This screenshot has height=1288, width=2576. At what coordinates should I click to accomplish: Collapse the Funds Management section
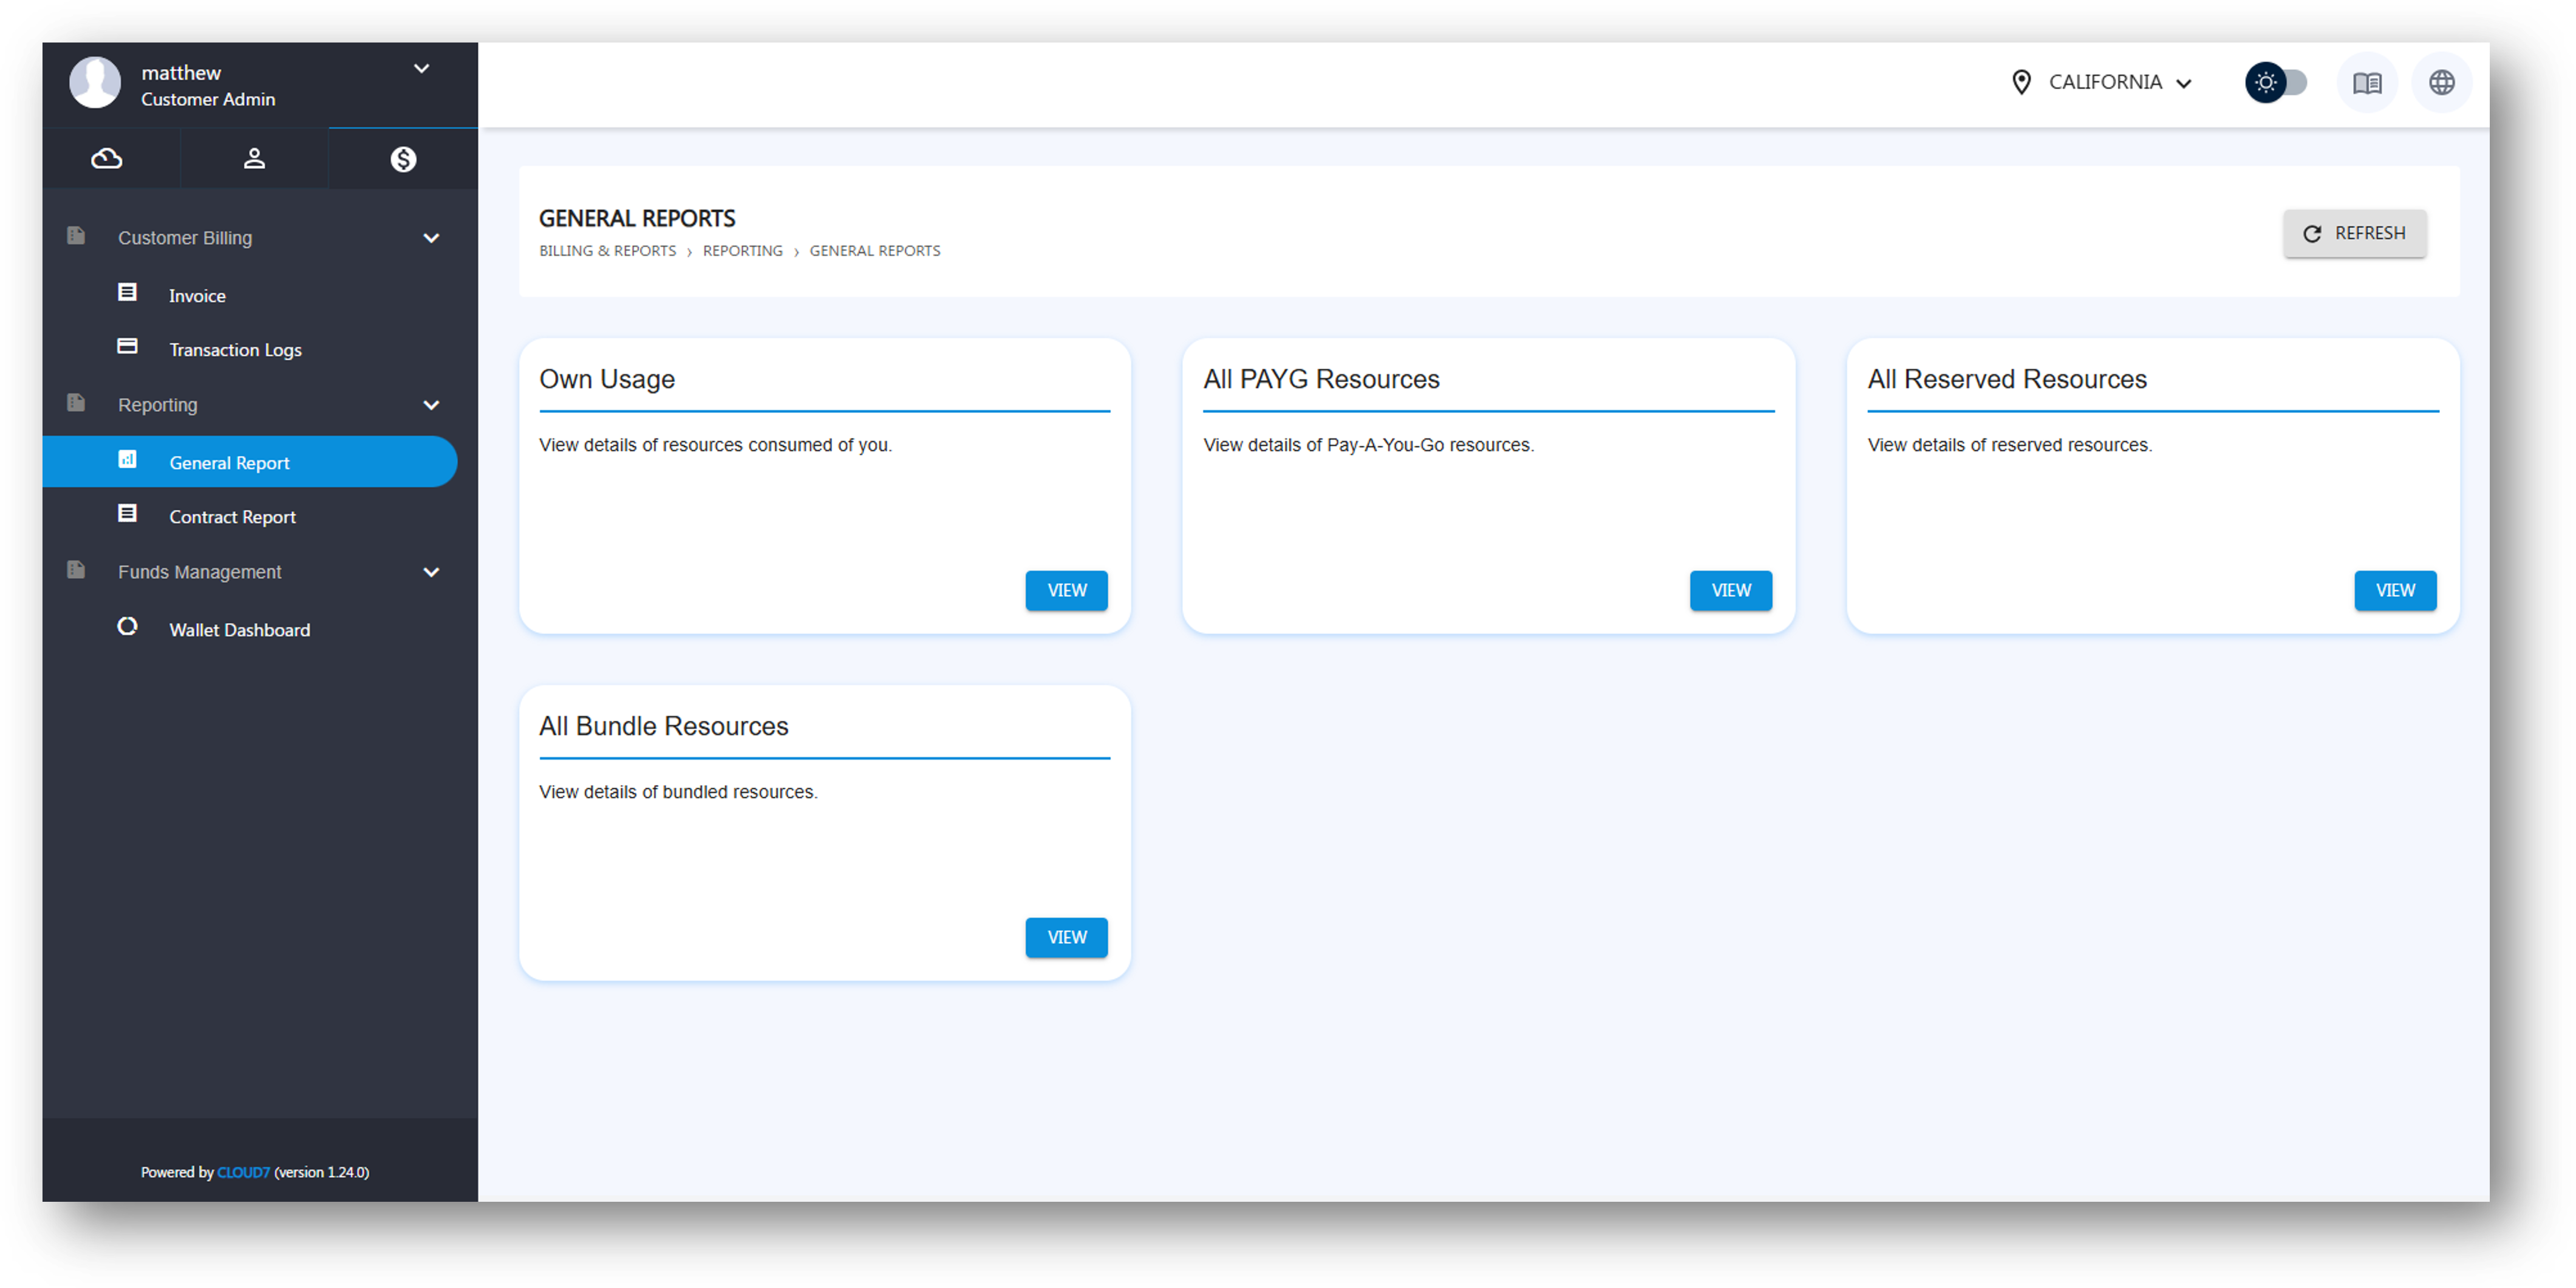(431, 572)
